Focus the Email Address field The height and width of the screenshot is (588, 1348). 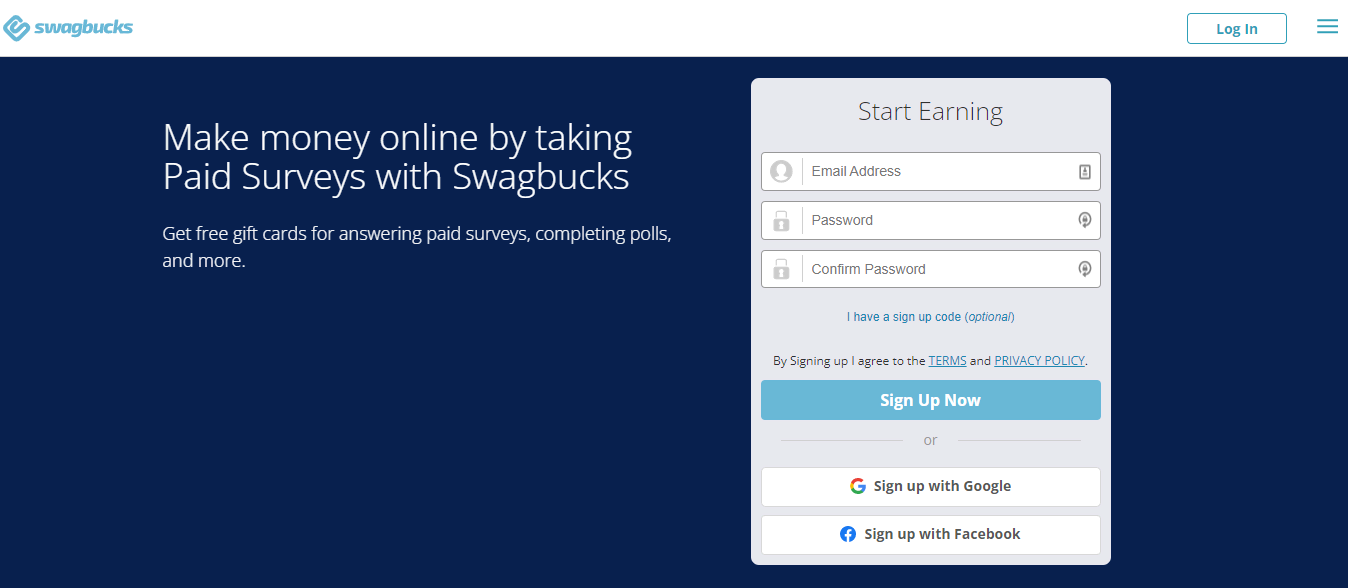pos(935,172)
